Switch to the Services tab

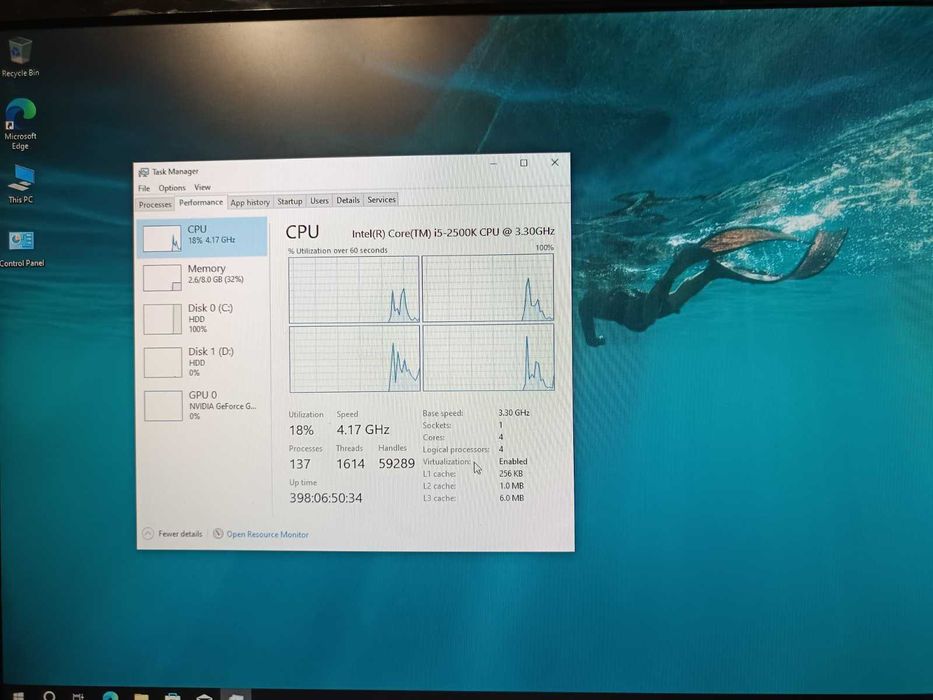coord(381,199)
